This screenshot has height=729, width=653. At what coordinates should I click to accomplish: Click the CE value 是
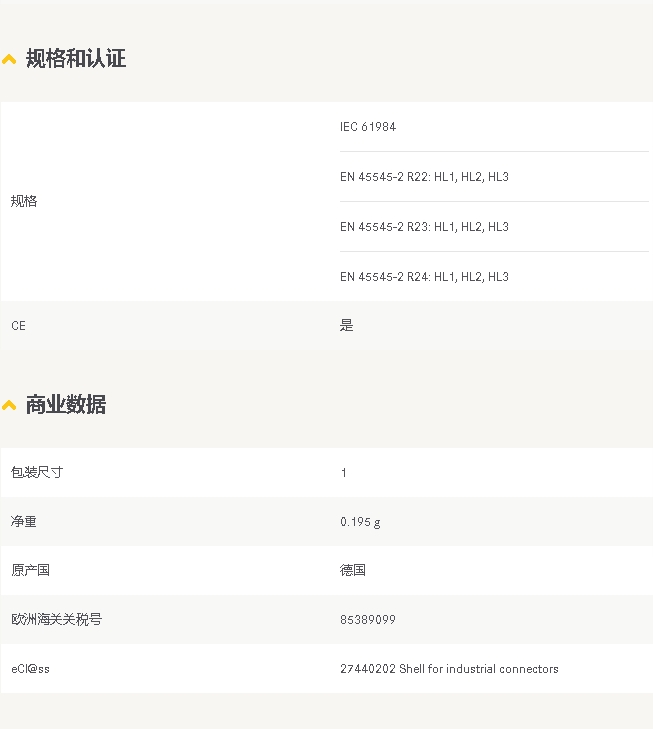pos(347,325)
